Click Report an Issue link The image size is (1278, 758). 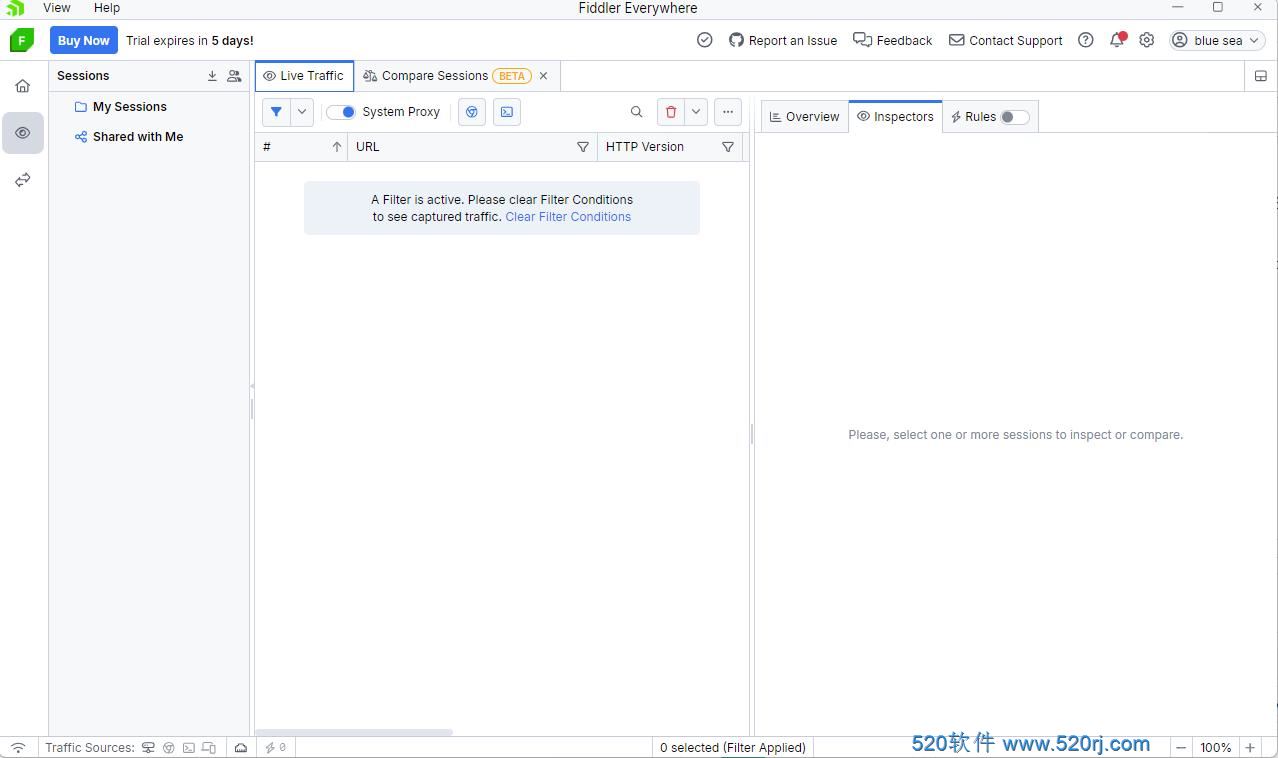783,40
